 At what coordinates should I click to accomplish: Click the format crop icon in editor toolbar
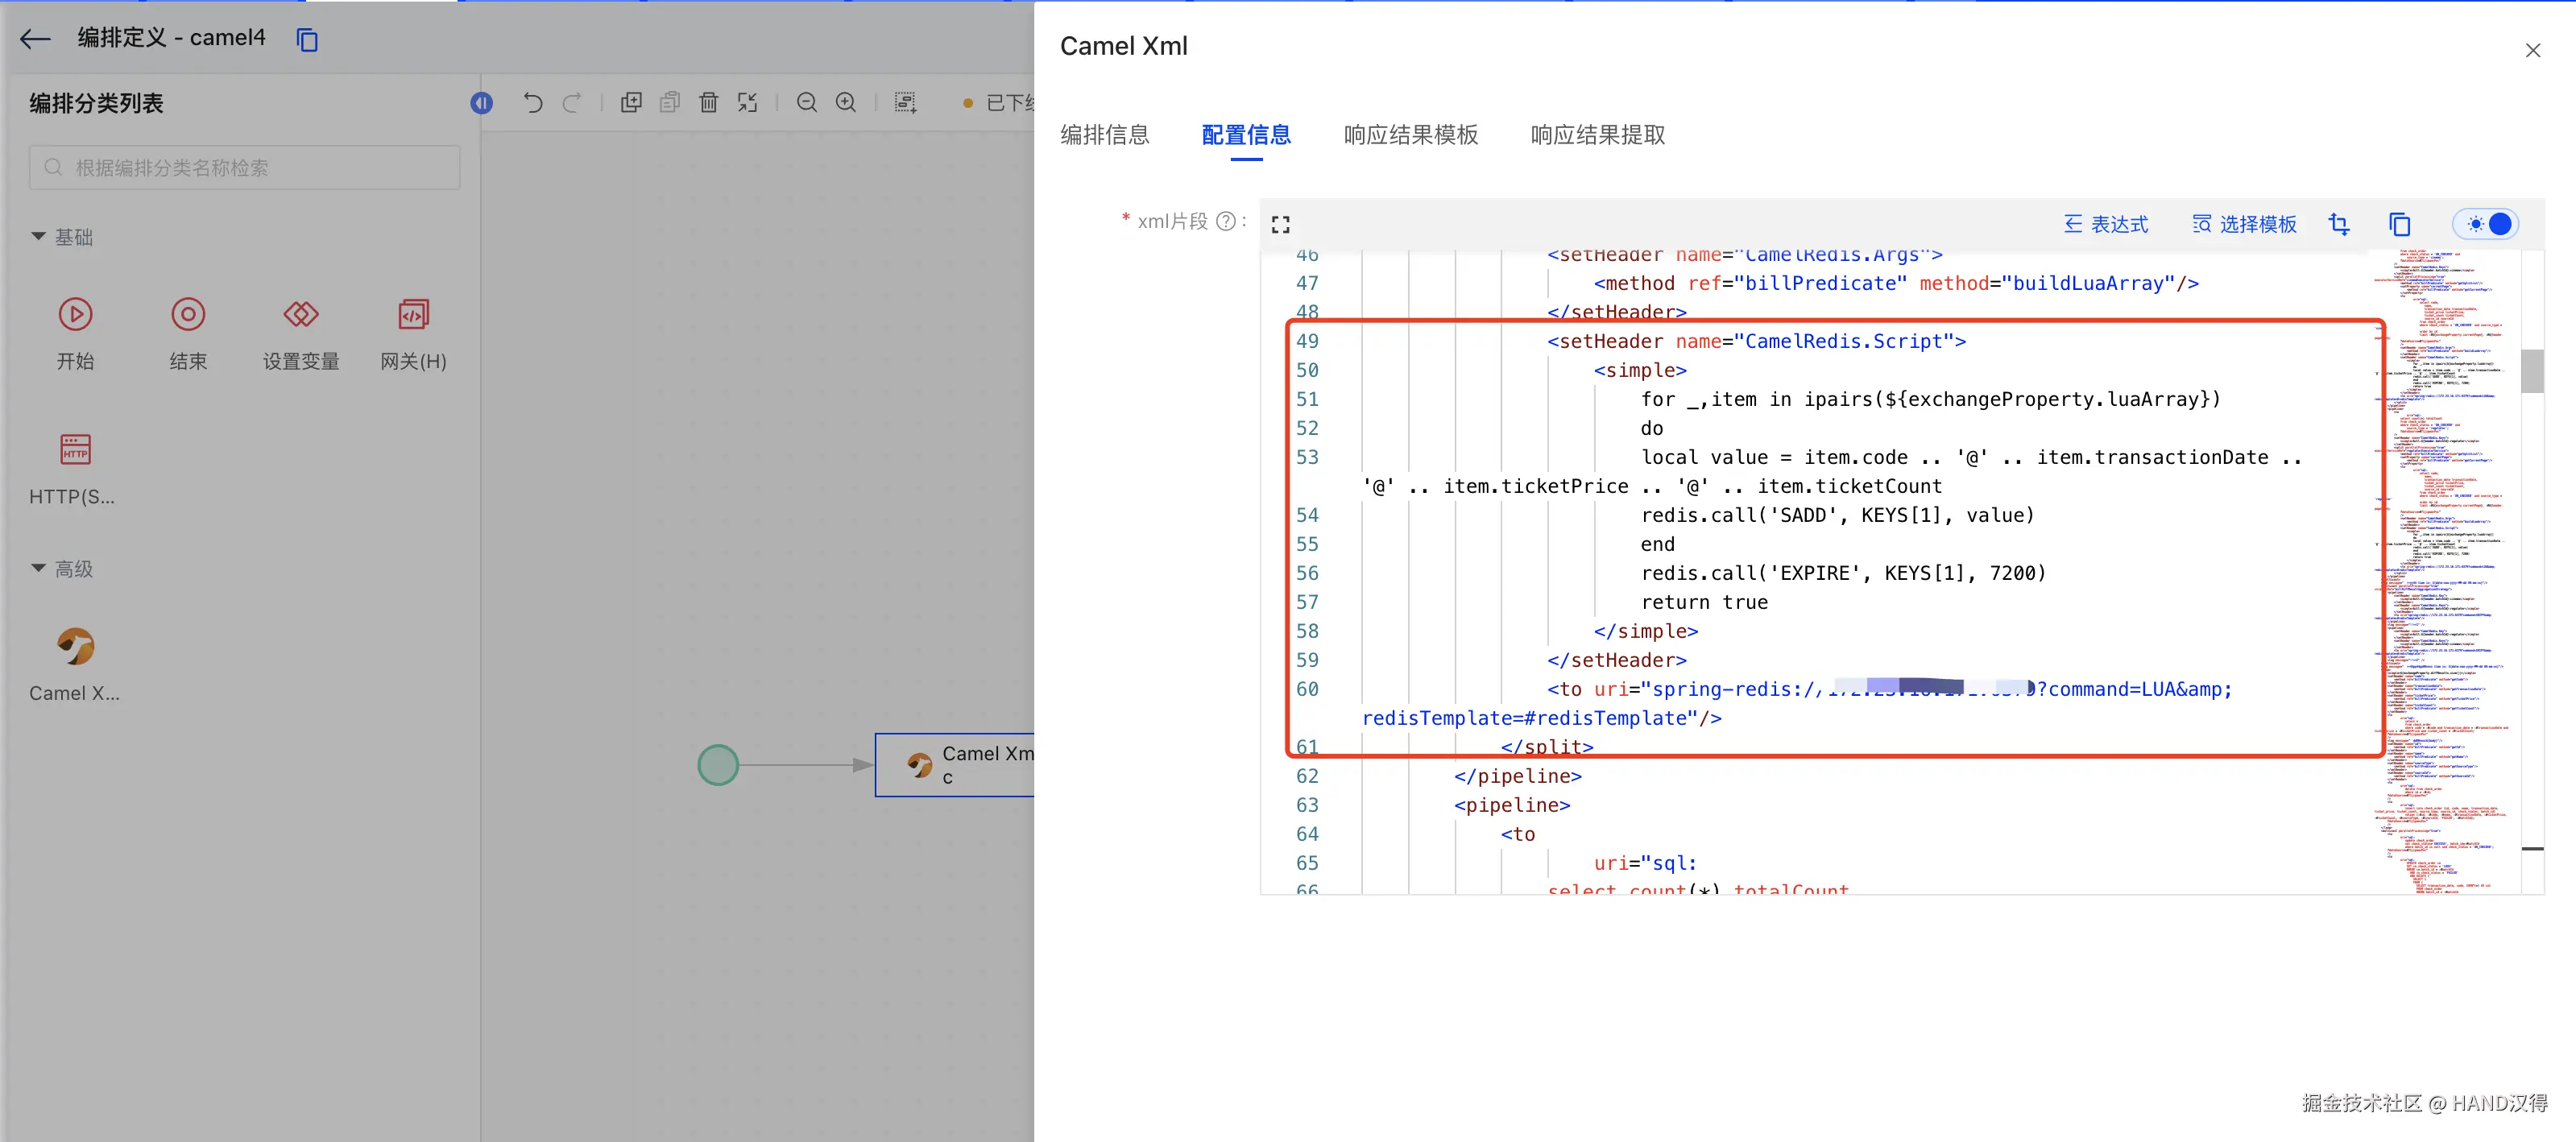[x=2339, y=224]
